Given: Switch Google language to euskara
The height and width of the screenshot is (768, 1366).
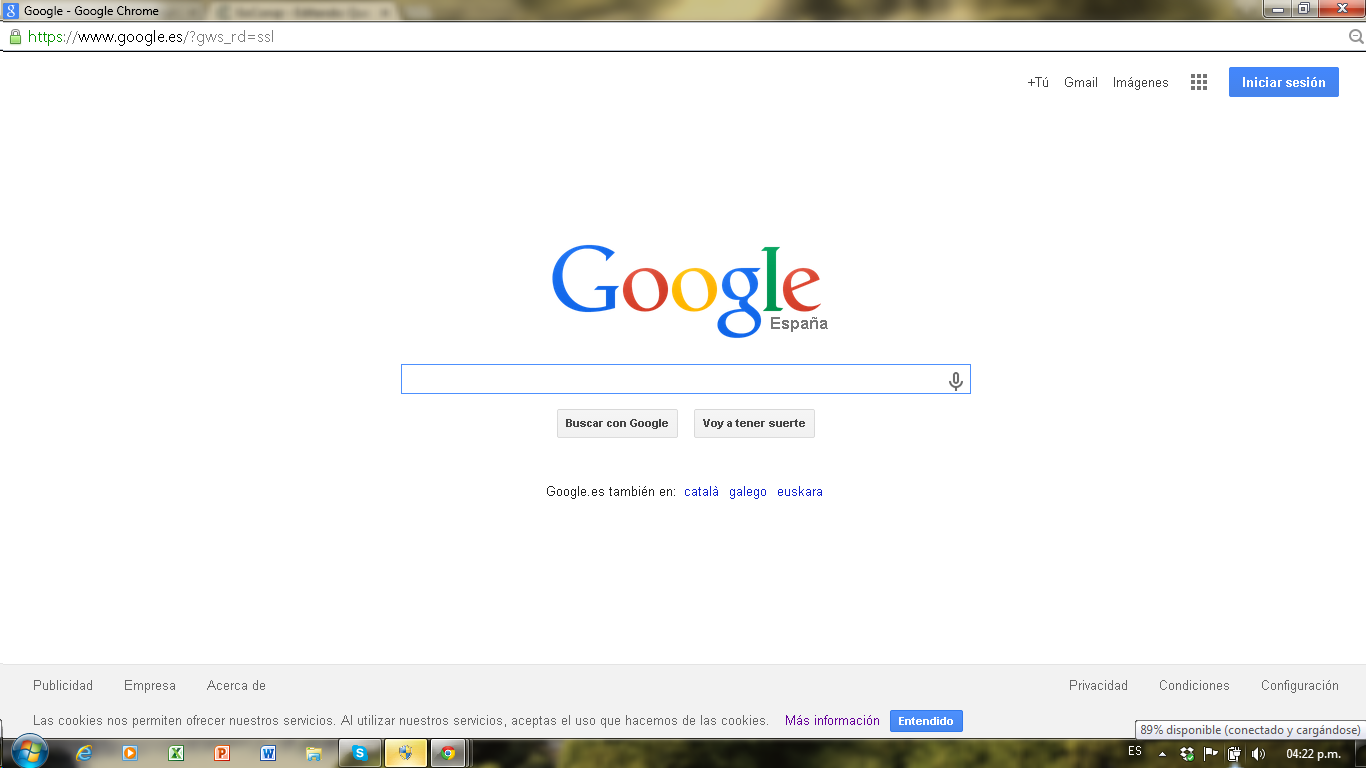Looking at the screenshot, I should click(x=800, y=492).
